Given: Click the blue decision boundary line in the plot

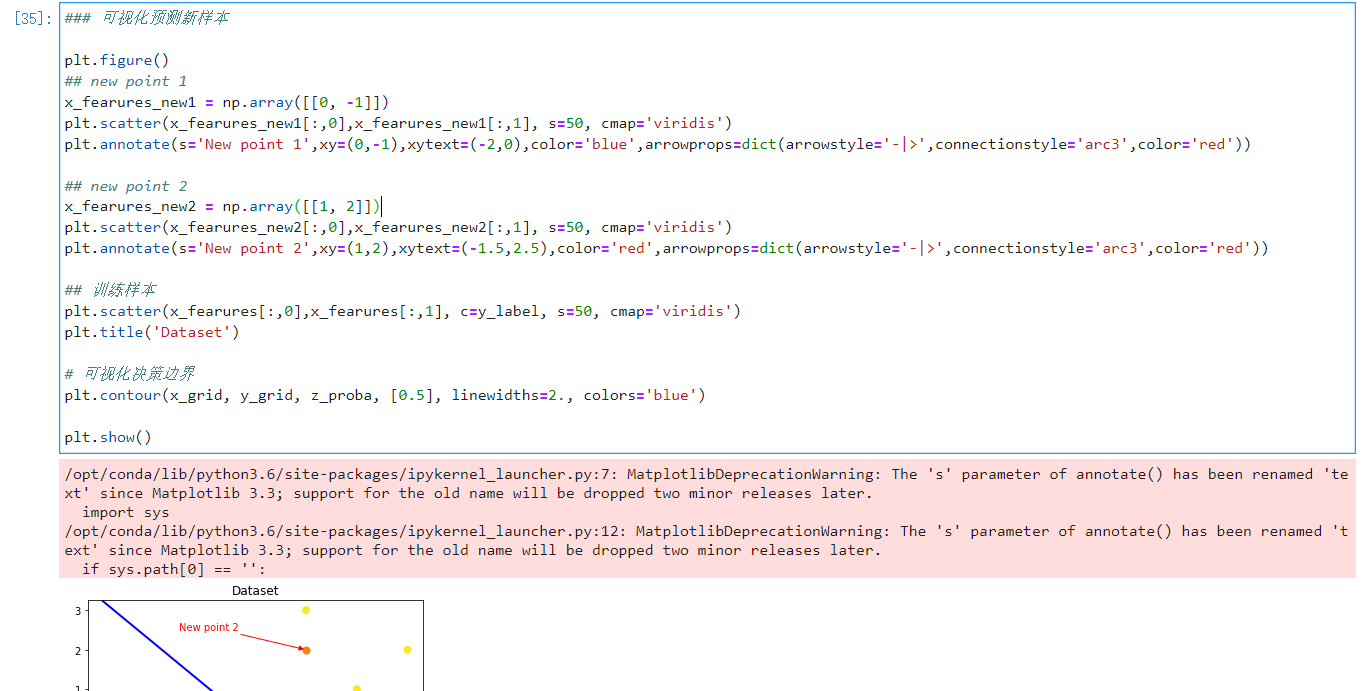Looking at the screenshot, I should [x=155, y=646].
